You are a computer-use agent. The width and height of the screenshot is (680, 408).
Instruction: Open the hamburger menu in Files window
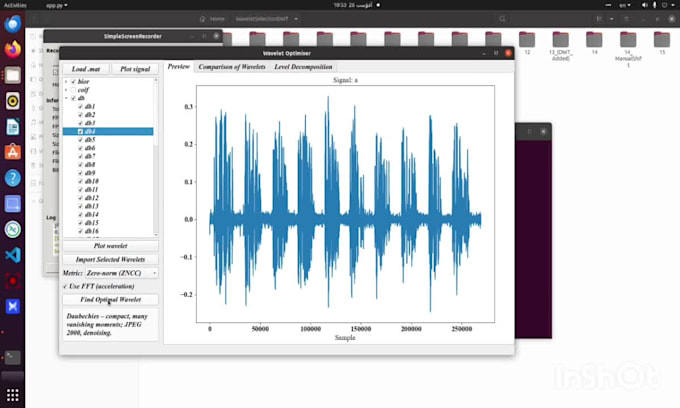pyautogui.click(x=626, y=19)
